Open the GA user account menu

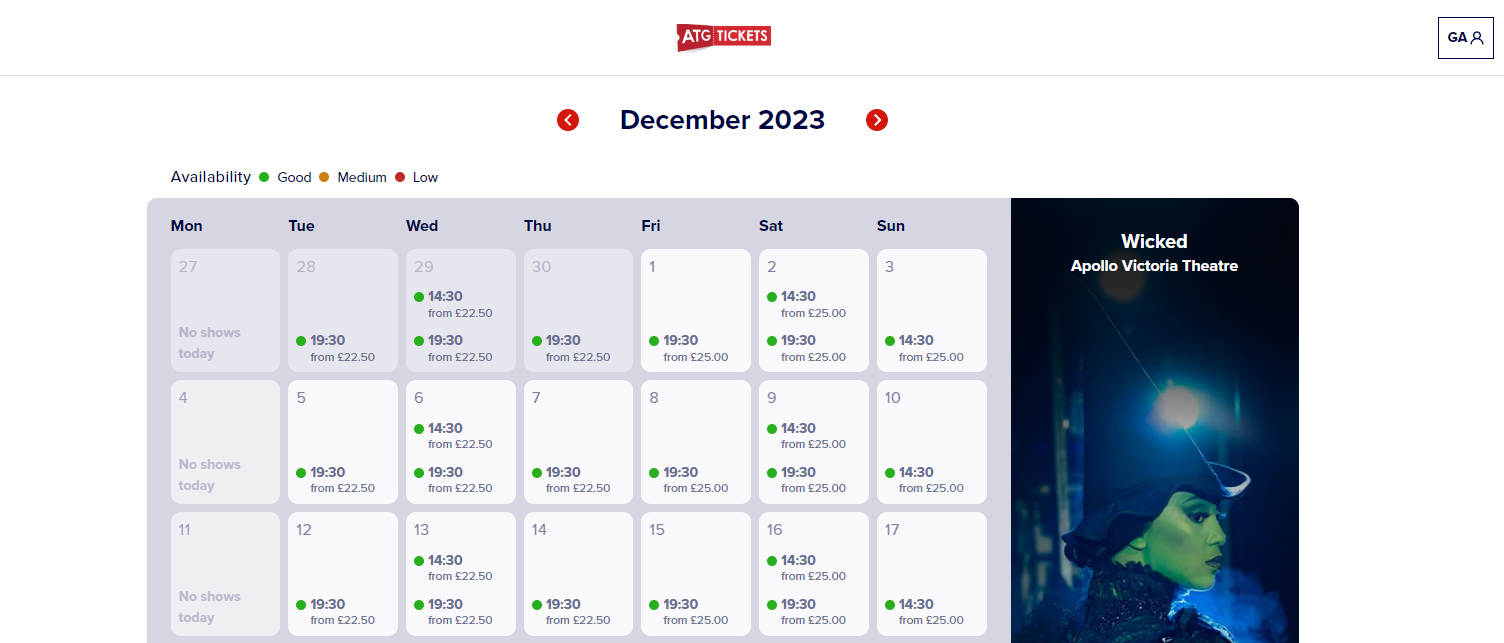[1465, 38]
